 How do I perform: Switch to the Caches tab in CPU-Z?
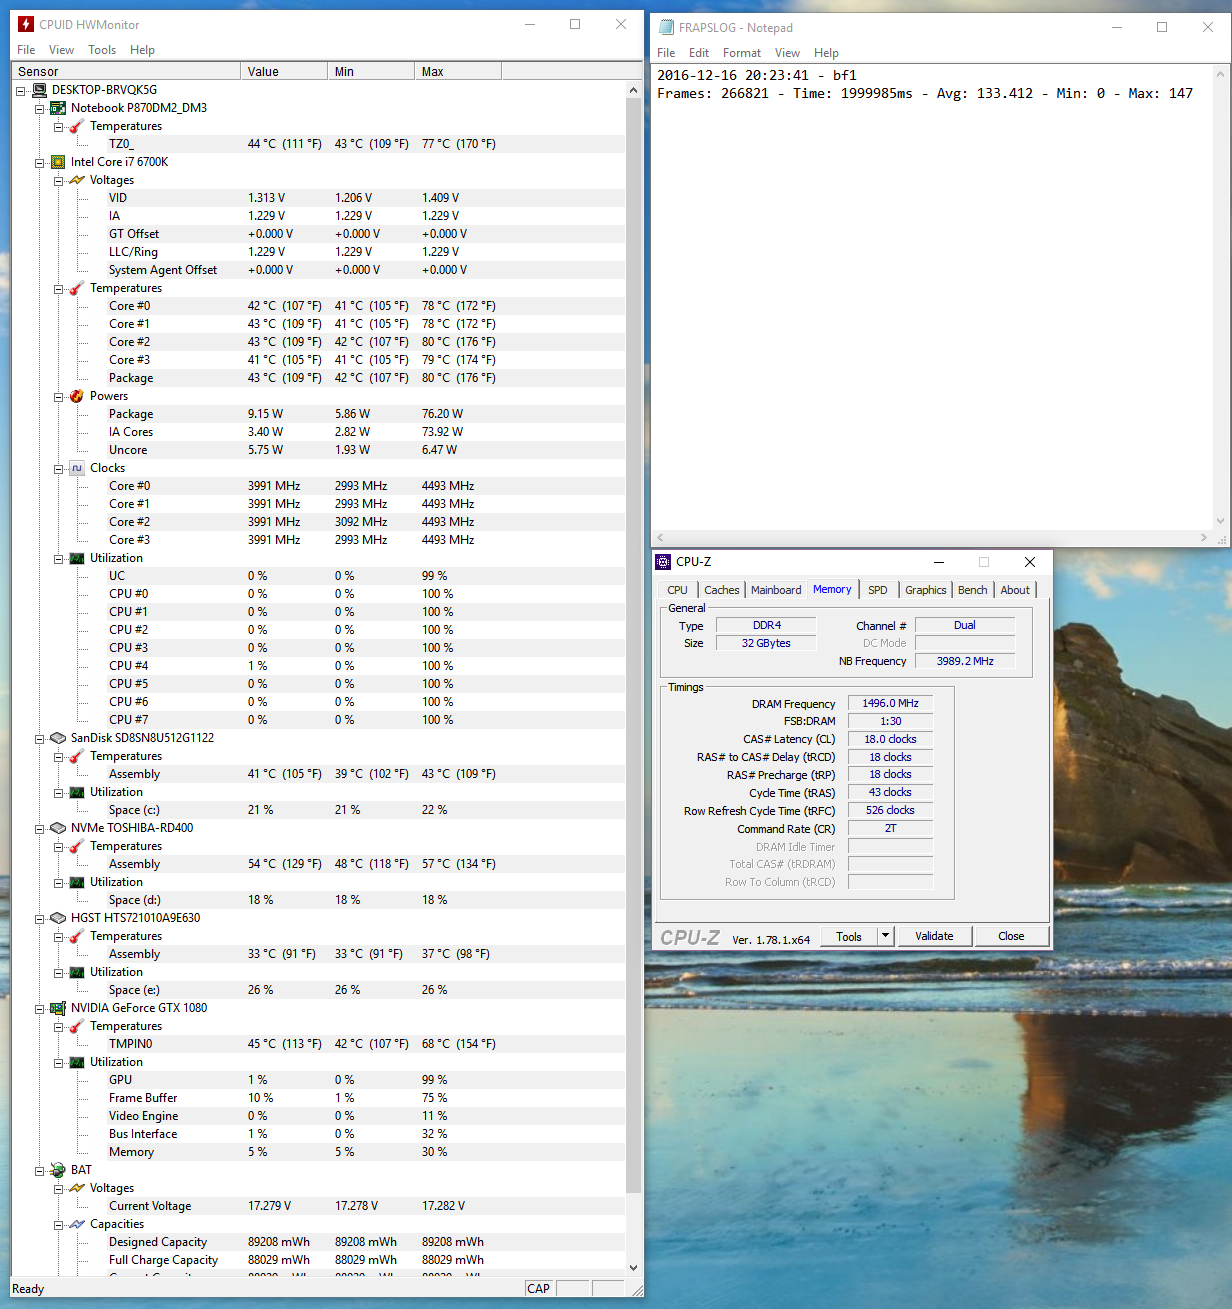tap(722, 590)
